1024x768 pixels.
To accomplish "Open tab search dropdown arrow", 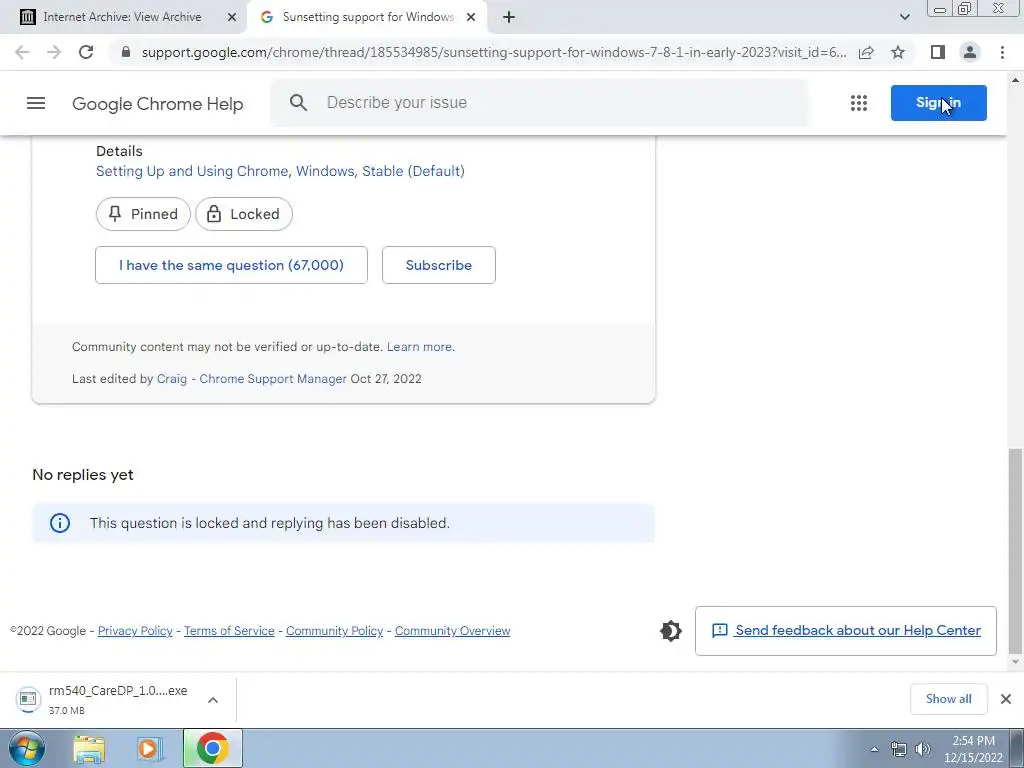I will [x=904, y=18].
